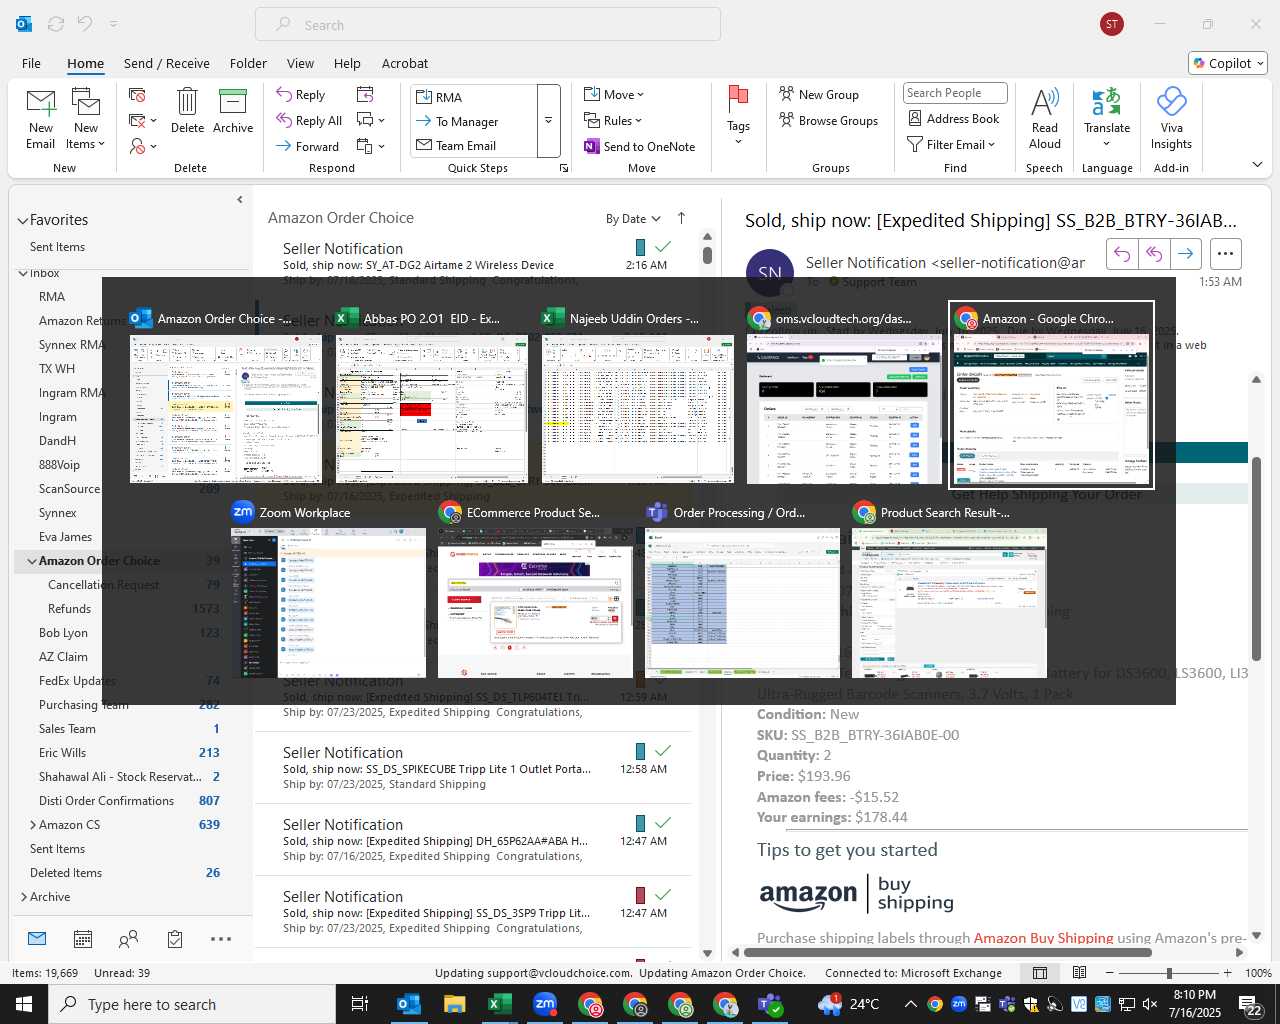
Task: Toggle flag on 12:58 AM Seller Notification
Action: [662, 751]
